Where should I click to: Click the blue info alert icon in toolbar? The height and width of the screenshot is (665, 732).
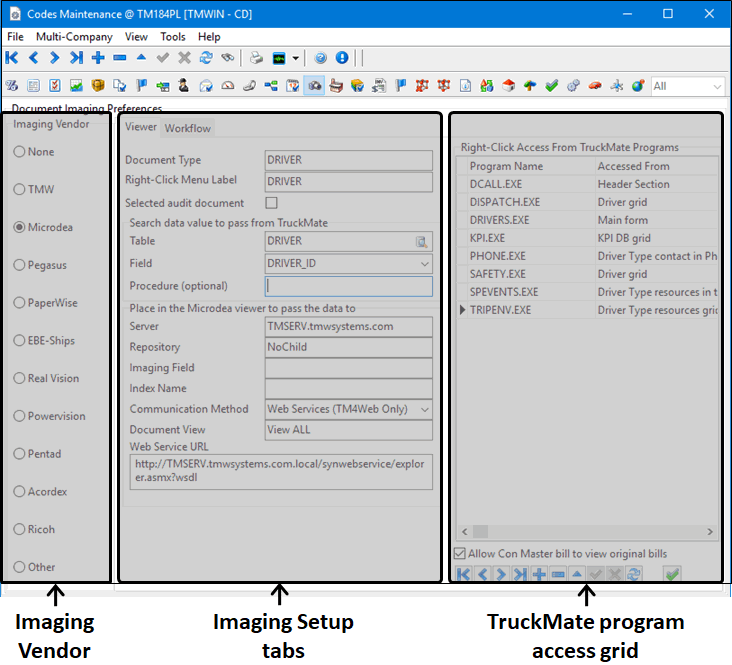(342, 58)
